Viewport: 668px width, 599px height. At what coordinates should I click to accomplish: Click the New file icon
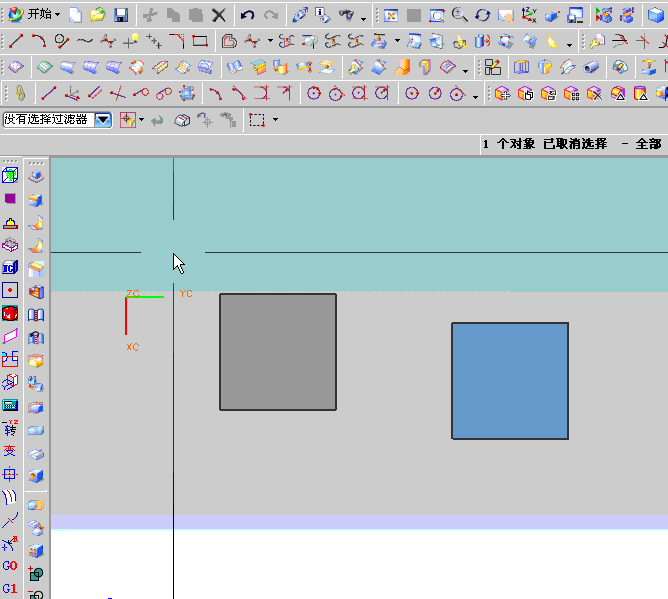click(x=76, y=15)
